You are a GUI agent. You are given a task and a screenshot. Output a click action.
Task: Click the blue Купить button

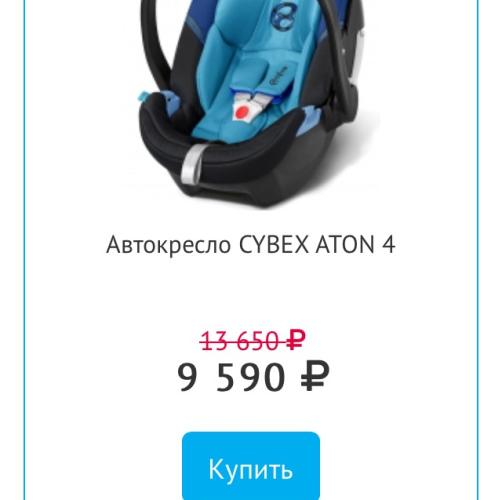251,466
